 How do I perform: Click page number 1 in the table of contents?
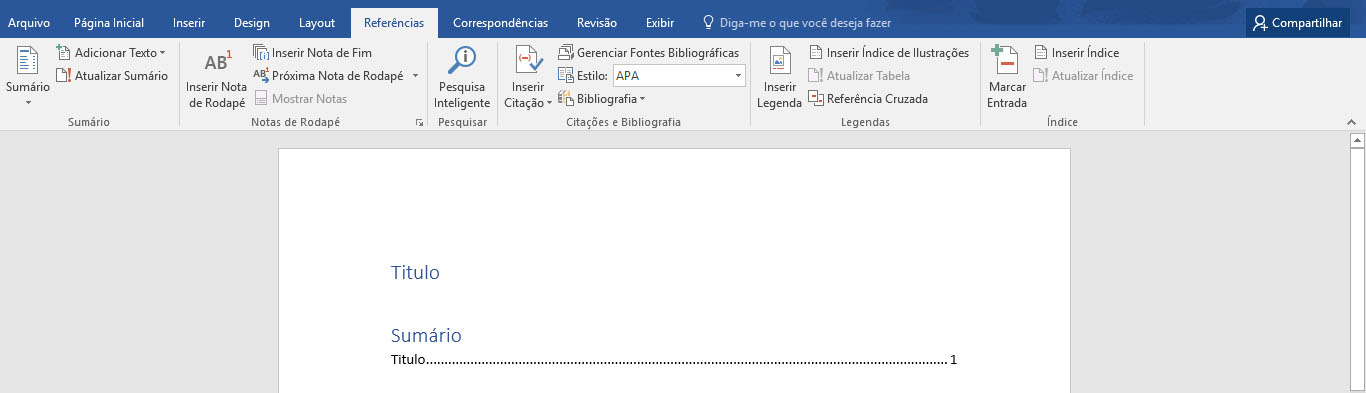coord(953,360)
